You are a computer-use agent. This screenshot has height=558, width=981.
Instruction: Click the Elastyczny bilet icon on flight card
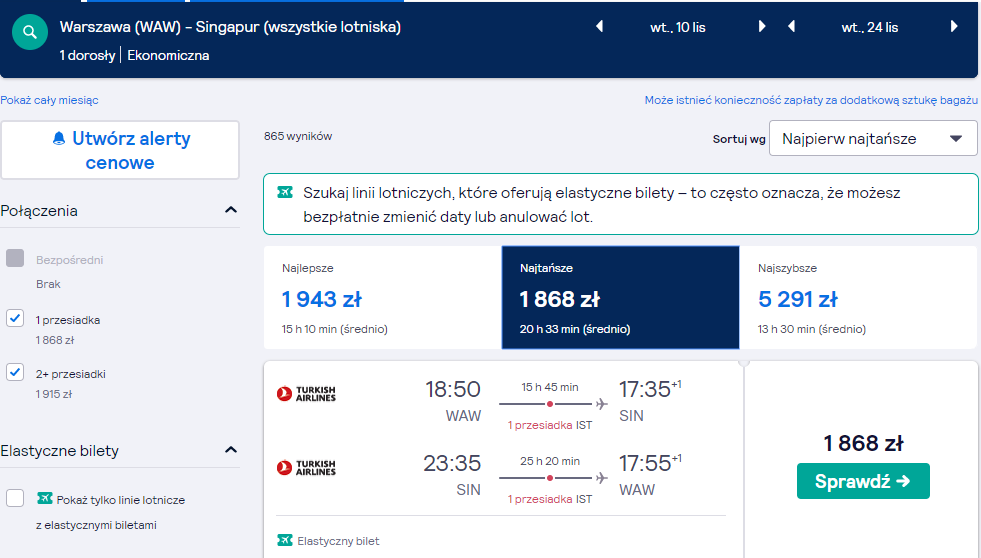coord(285,540)
